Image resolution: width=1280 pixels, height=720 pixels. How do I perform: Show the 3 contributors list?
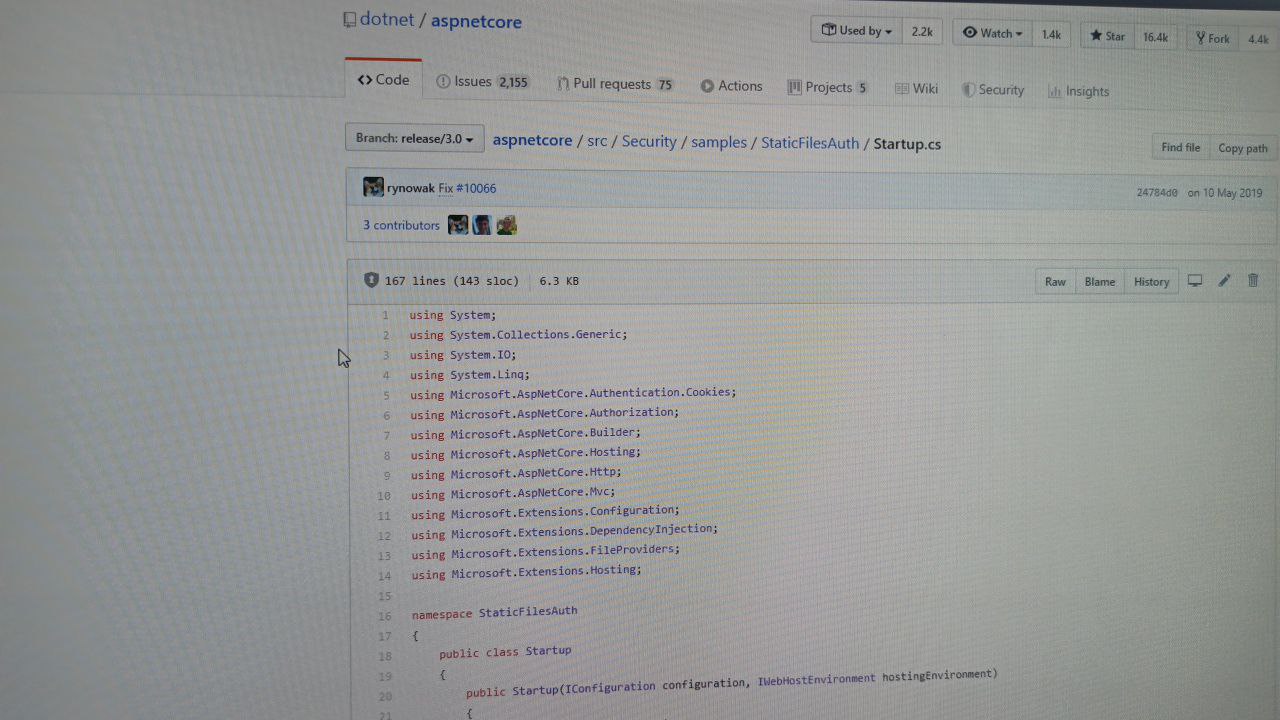click(x=401, y=225)
